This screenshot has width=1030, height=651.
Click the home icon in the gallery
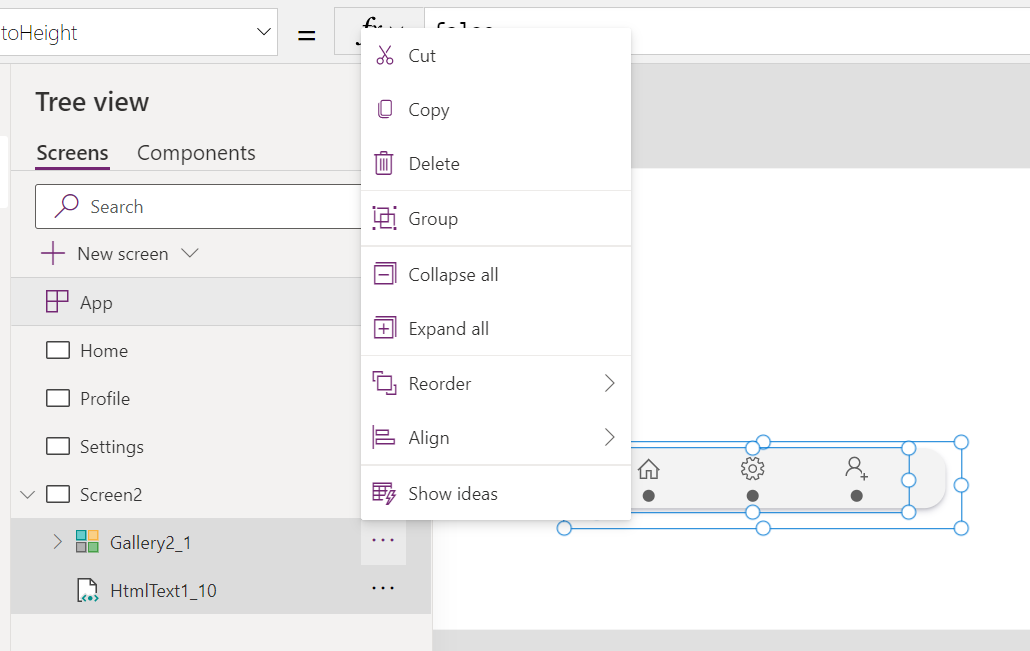(648, 469)
